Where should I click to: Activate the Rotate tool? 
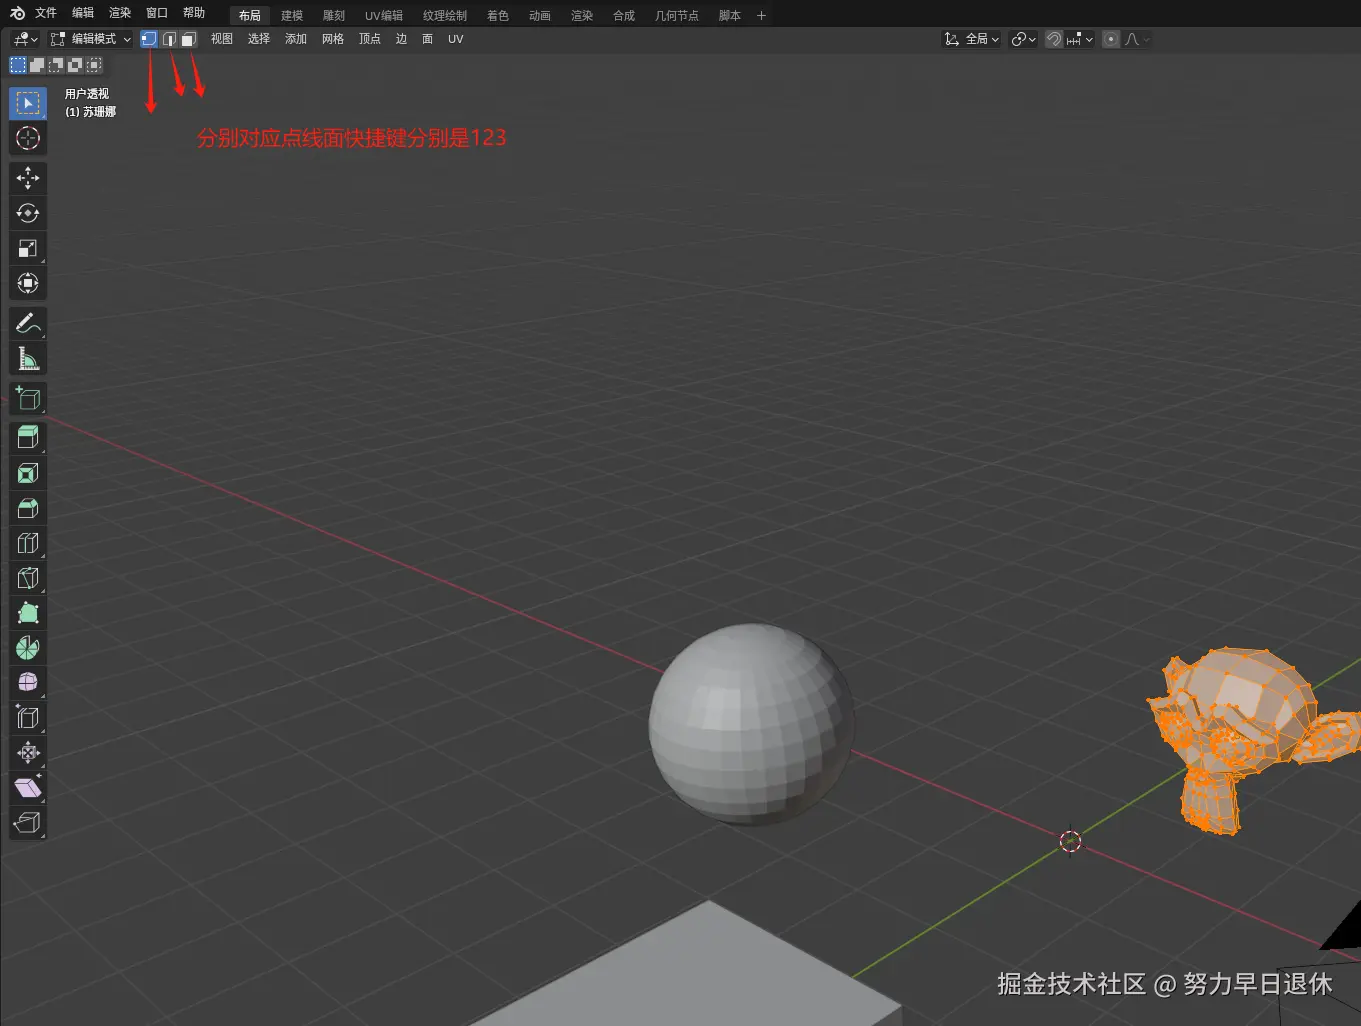[x=28, y=213]
